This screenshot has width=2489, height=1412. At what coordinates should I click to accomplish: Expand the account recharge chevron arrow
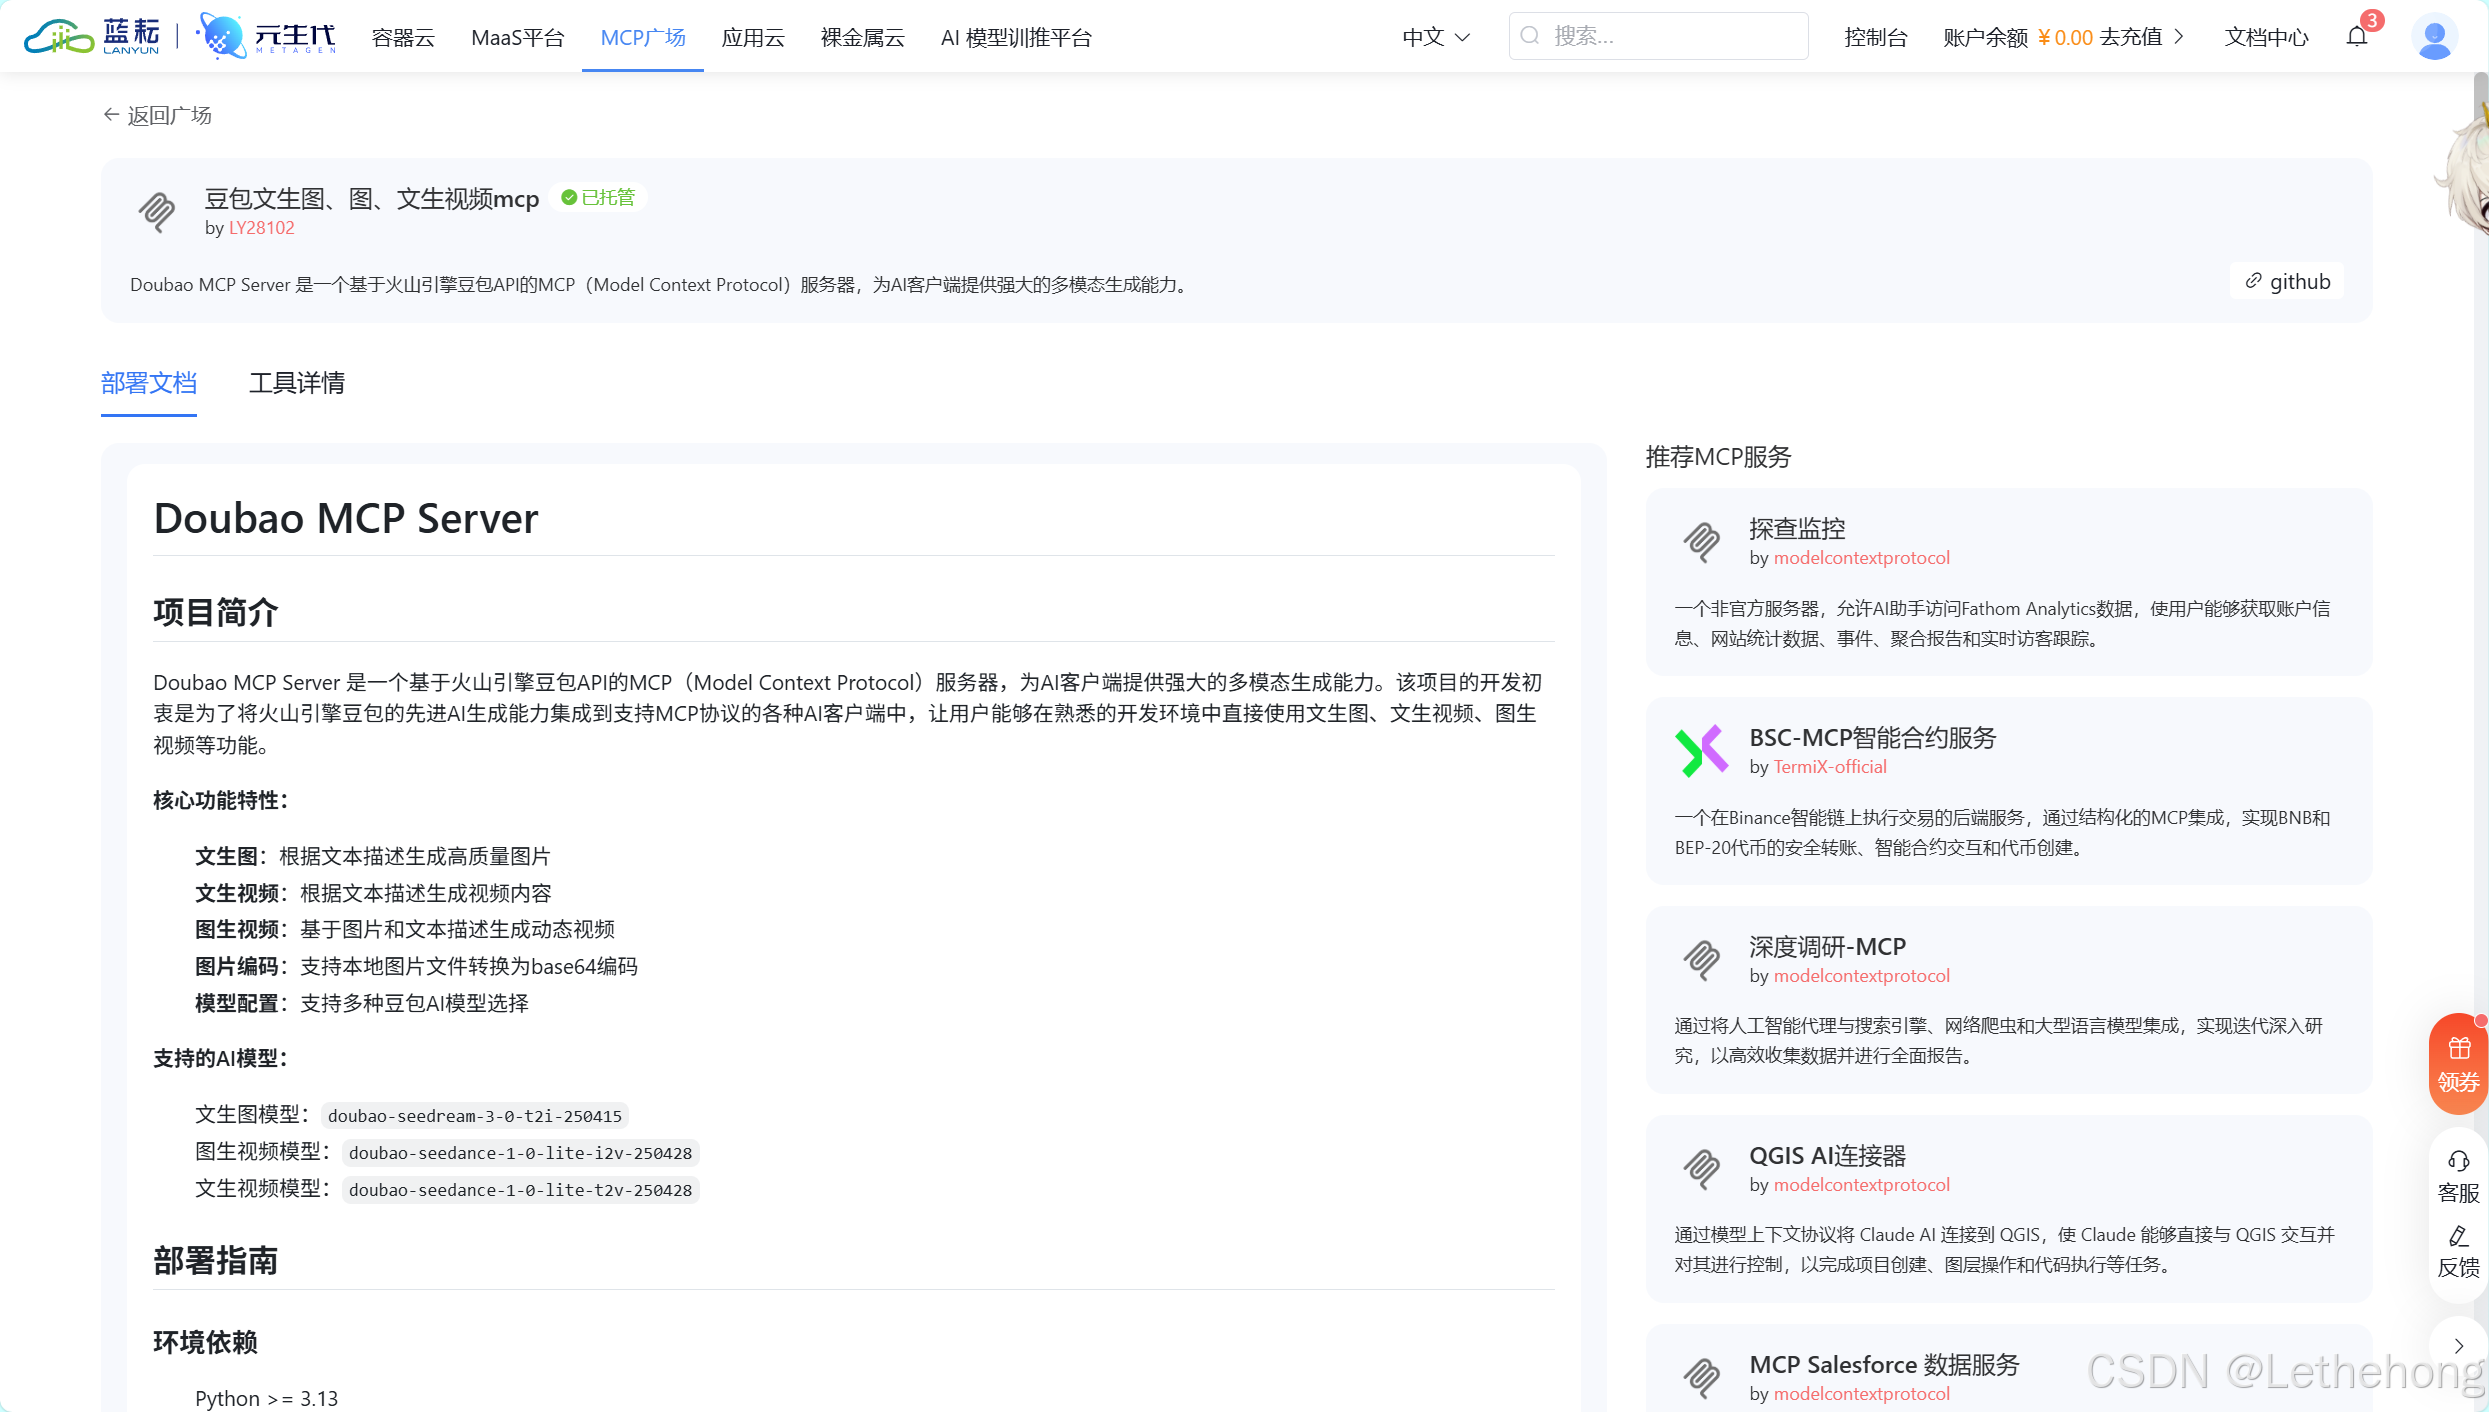pos(2179,37)
